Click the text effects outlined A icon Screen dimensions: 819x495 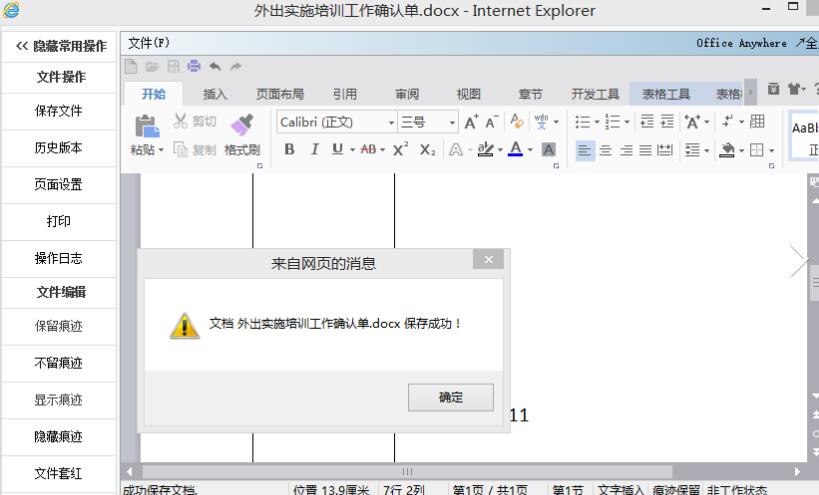tap(455, 150)
